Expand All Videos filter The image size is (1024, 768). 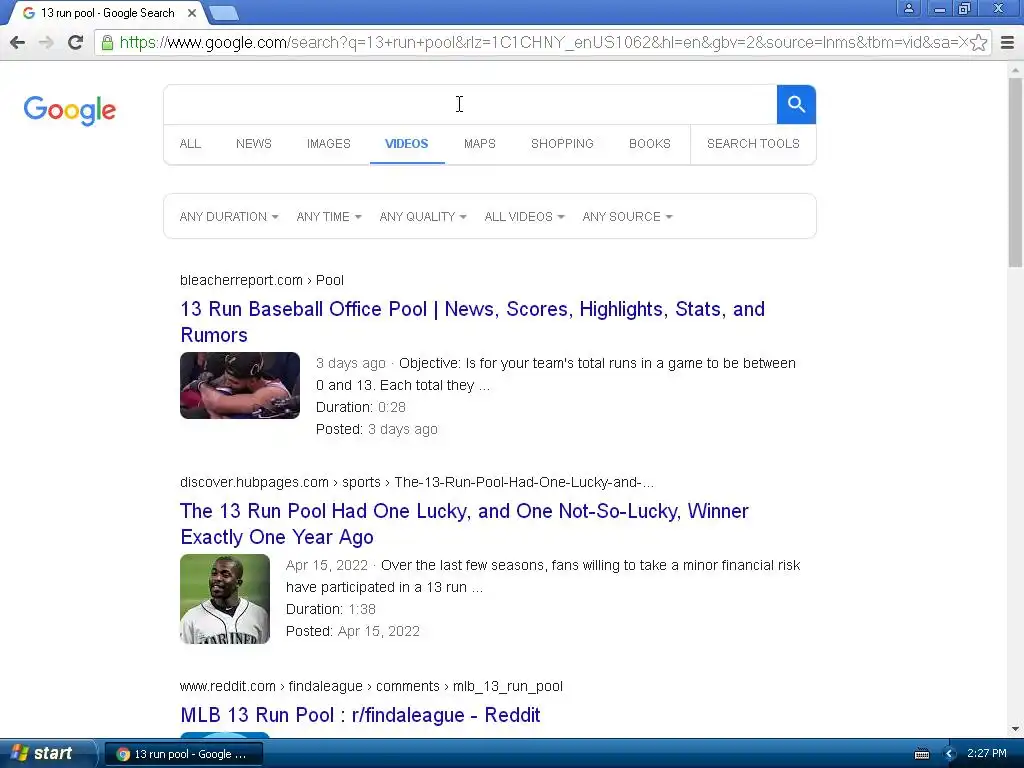click(x=524, y=217)
